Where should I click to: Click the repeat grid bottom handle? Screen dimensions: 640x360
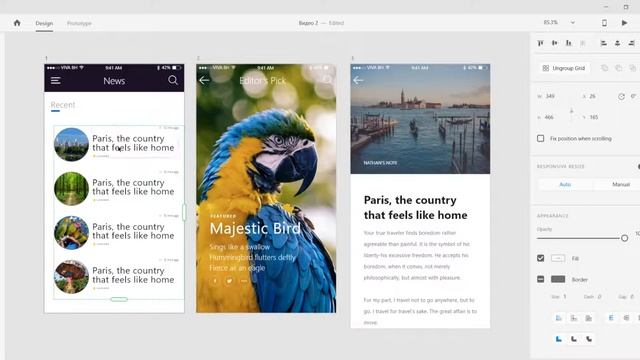(x=119, y=299)
